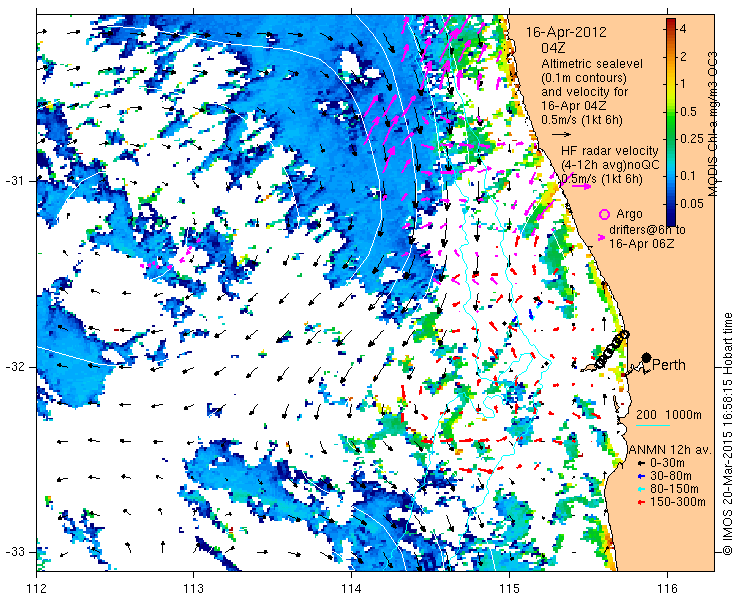740x600 pixels.
Task: Click the Argo magenta circle legend symbol
Action: pyautogui.click(x=604, y=214)
